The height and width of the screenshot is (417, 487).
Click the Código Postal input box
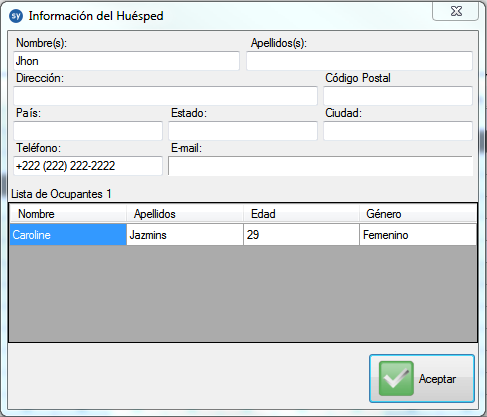[398, 96]
